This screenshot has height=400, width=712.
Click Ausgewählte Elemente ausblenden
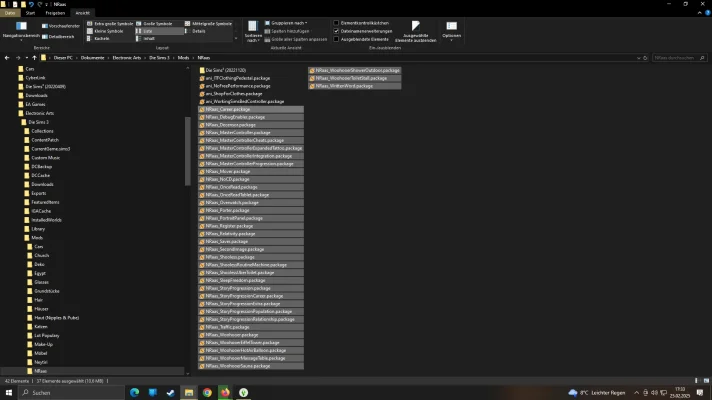tap(415, 31)
